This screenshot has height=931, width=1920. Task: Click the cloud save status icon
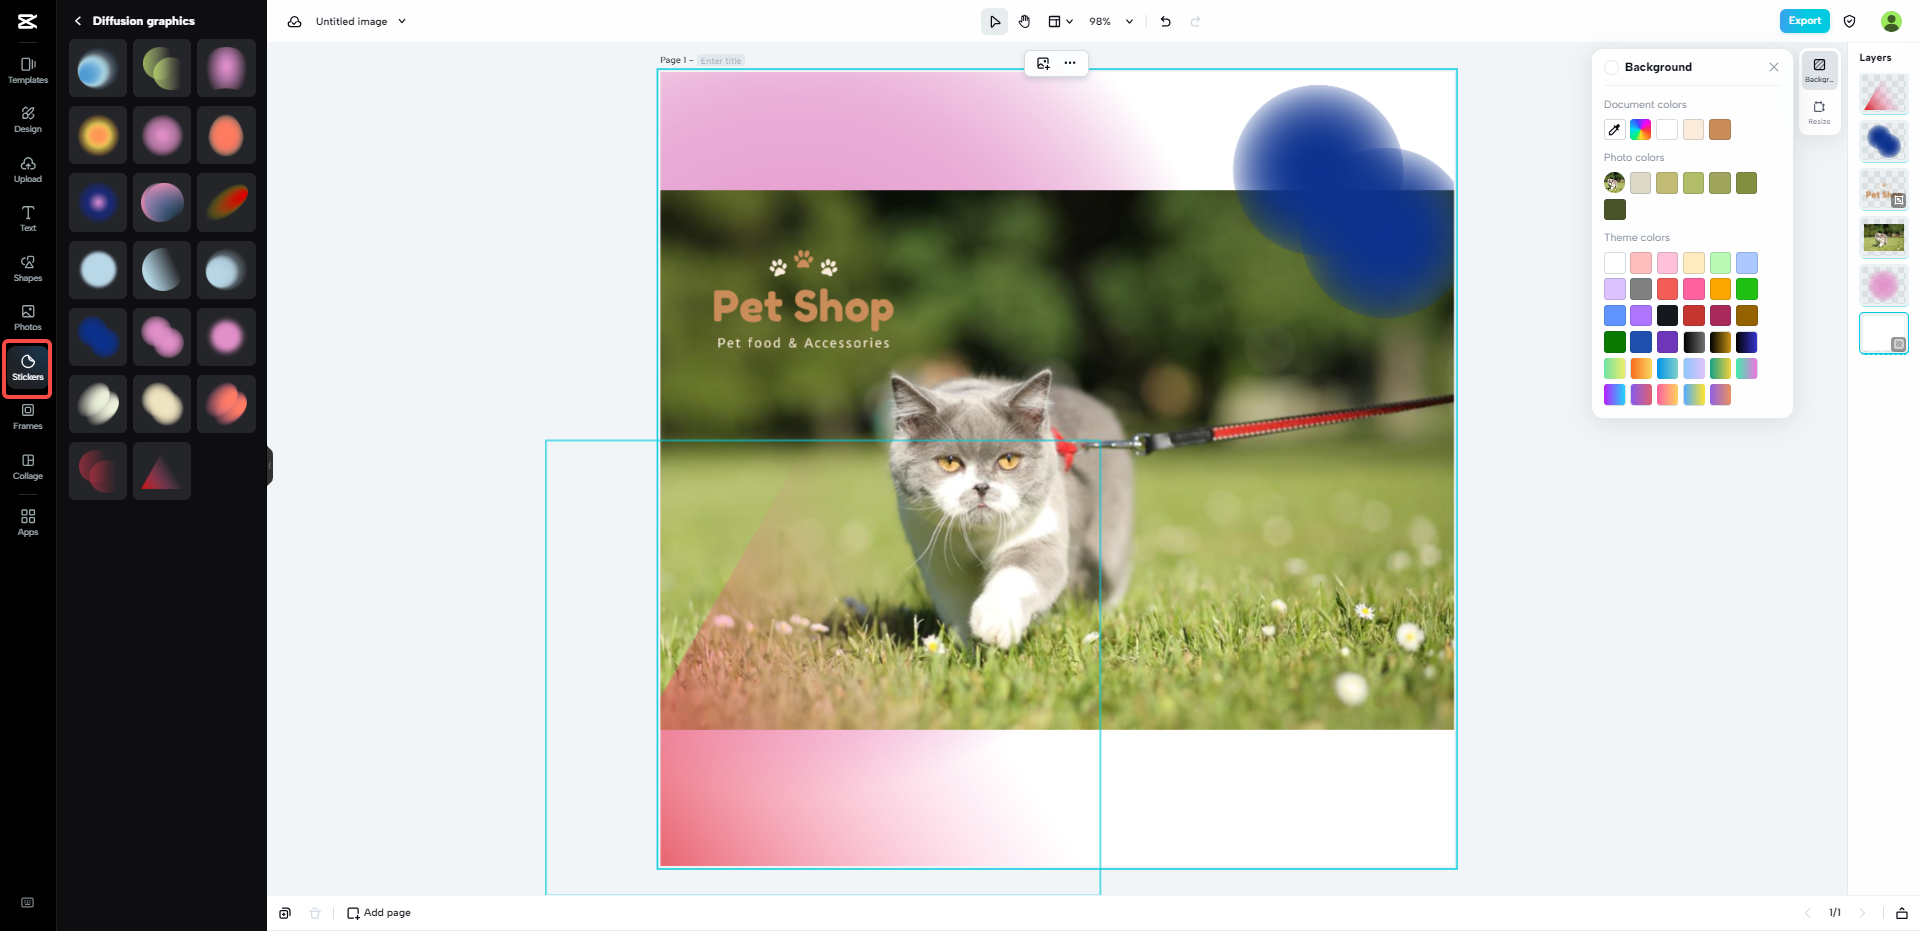click(295, 21)
